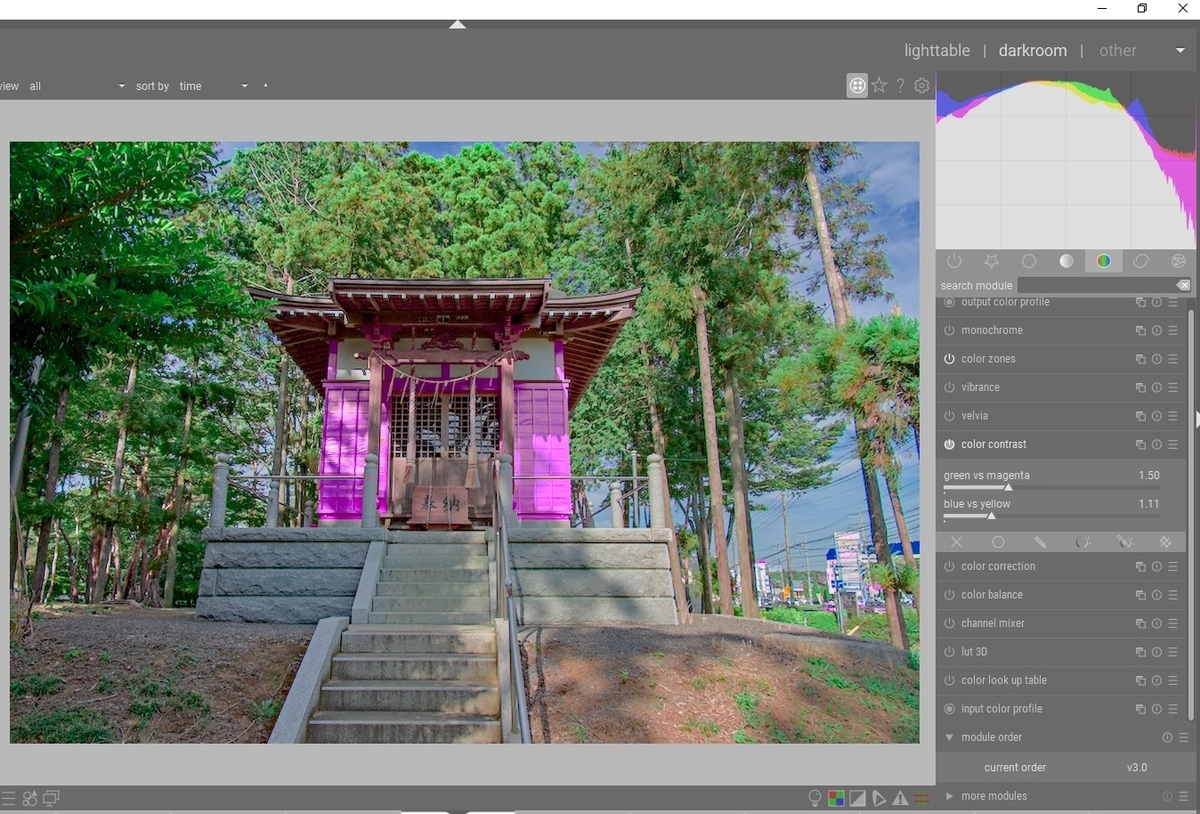
Task: Open presets for color look up table
Action: click(1173, 680)
